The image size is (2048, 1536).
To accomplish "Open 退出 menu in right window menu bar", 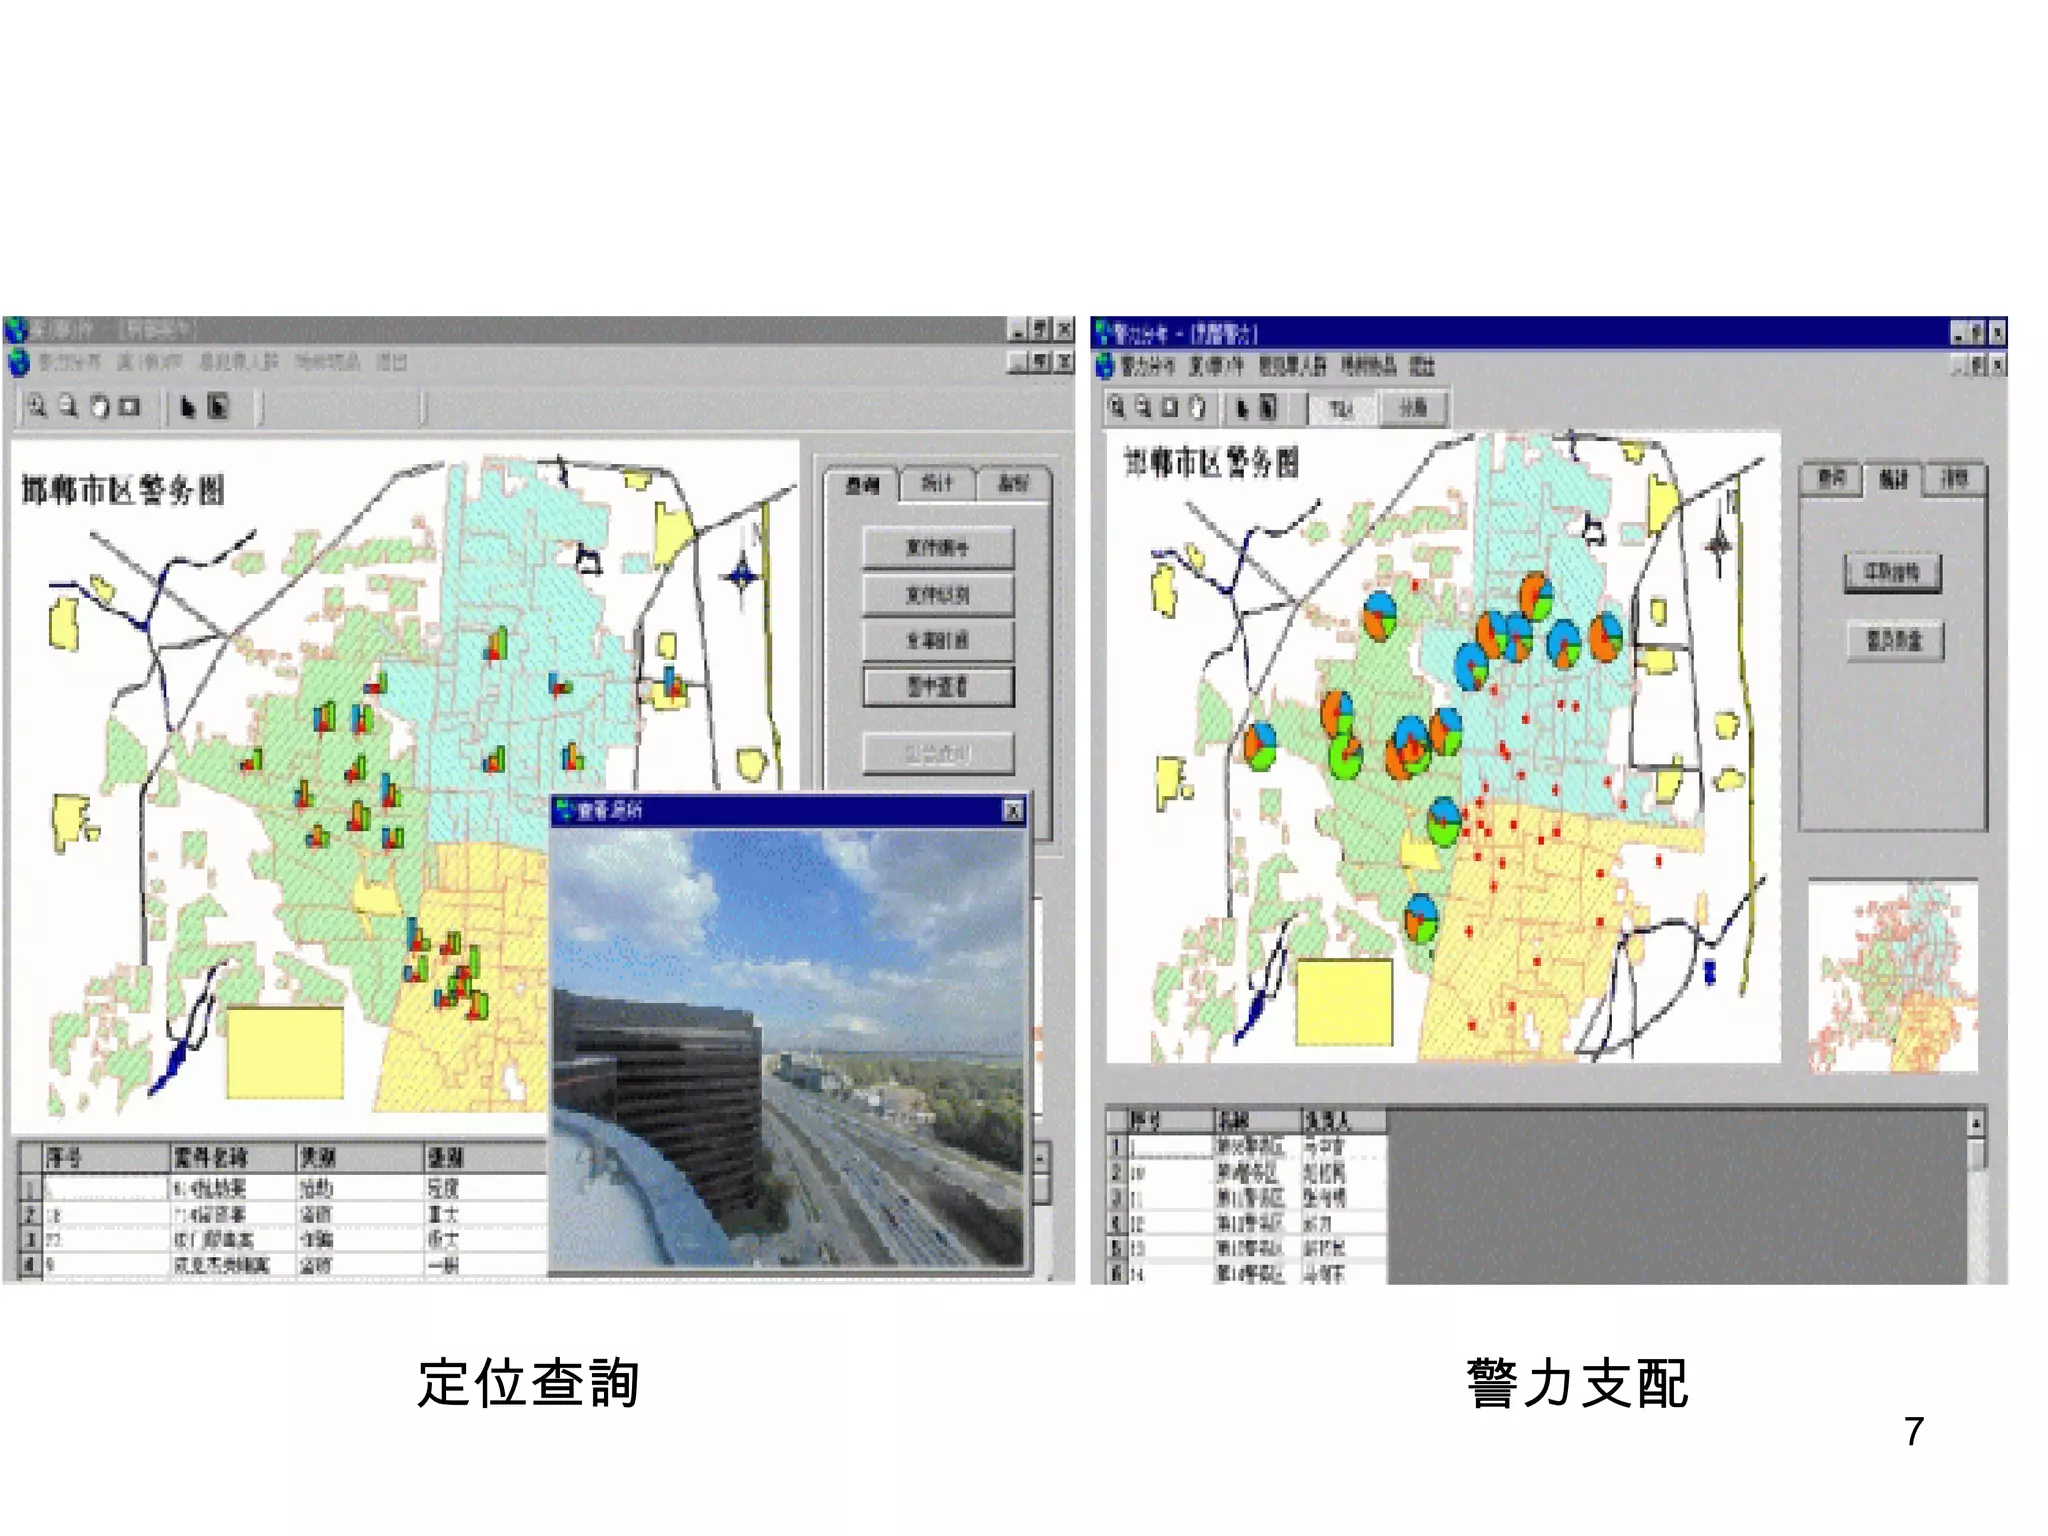I will [x=1422, y=366].
